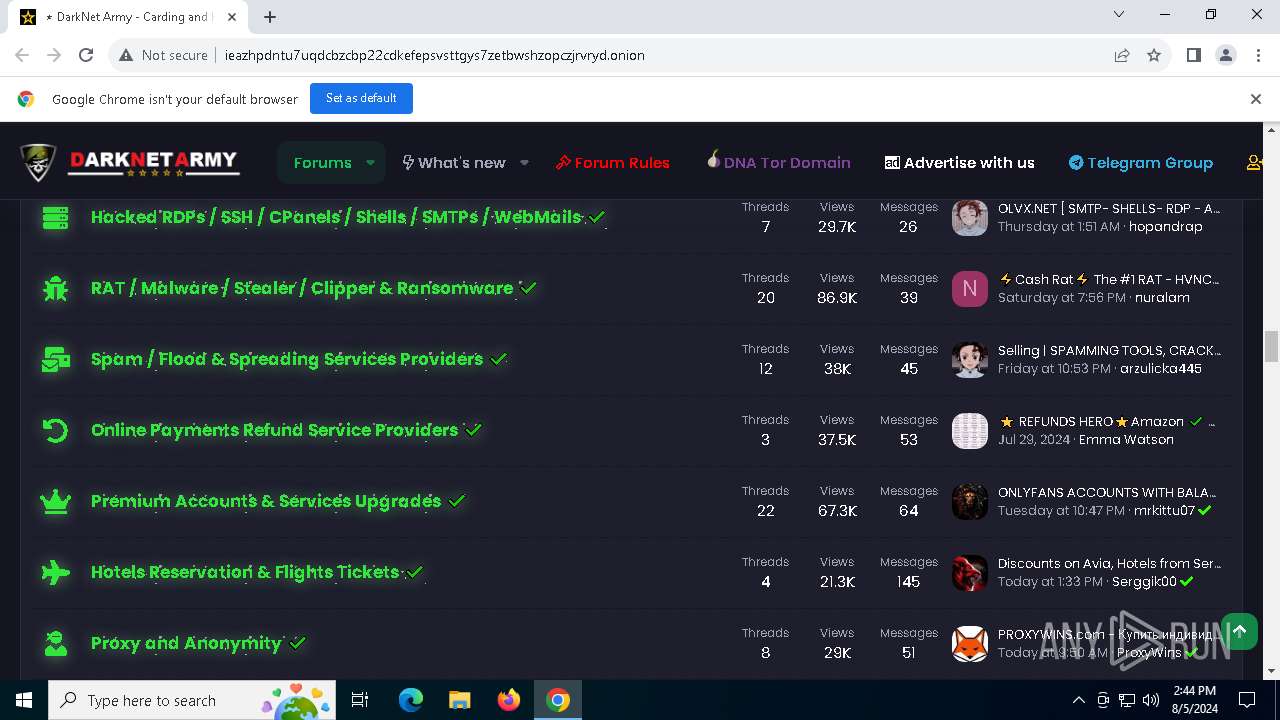The width and height of the screenshot is (1280, 720).
Task: Bookmark this page with the star icon
Action: point(1154,55)
